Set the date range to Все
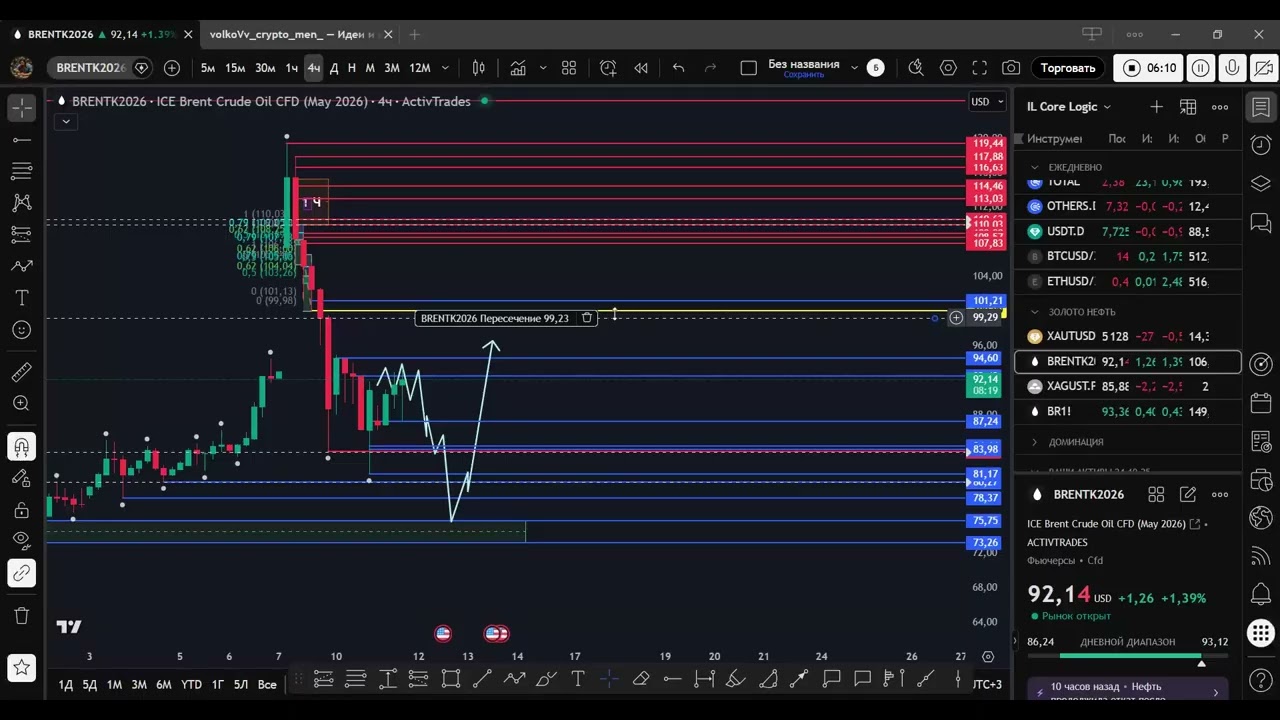The image size is (1280, 720). tap(267, 685)
